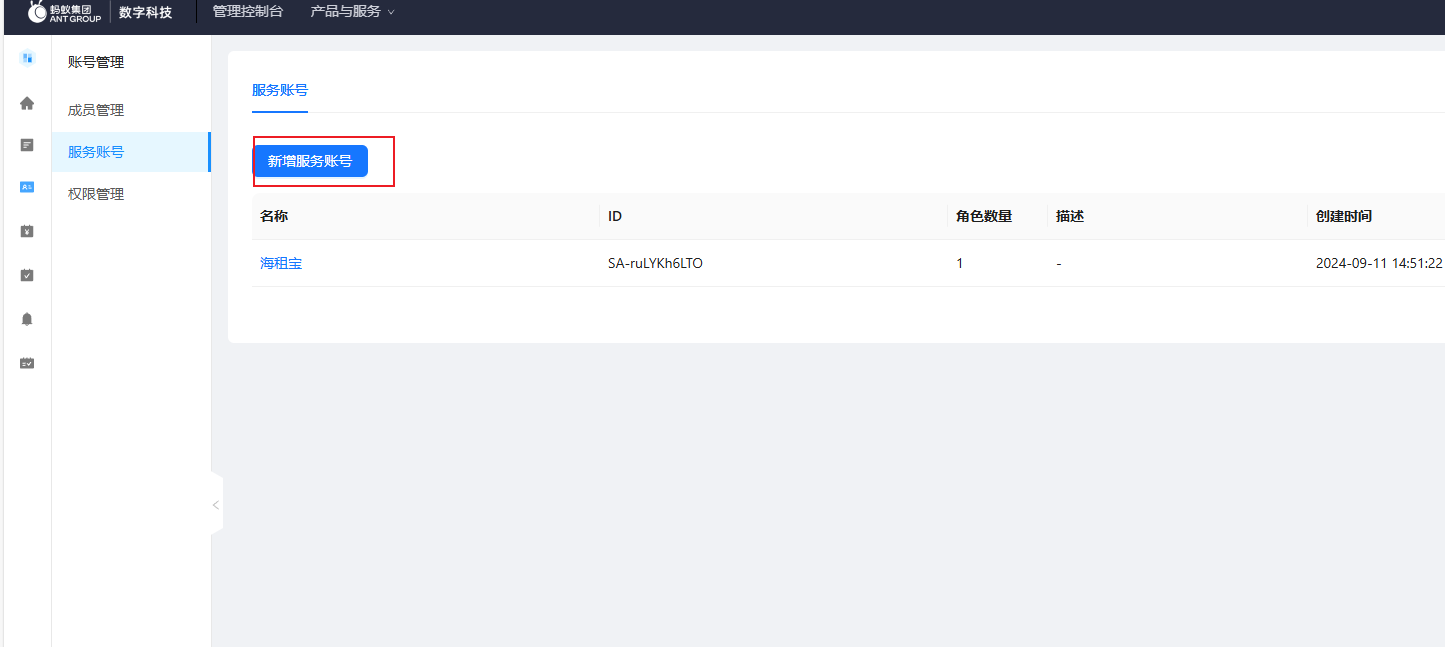Collapse the side menu with arrow handle
The image size is (1445, 647).
[216, 505]
